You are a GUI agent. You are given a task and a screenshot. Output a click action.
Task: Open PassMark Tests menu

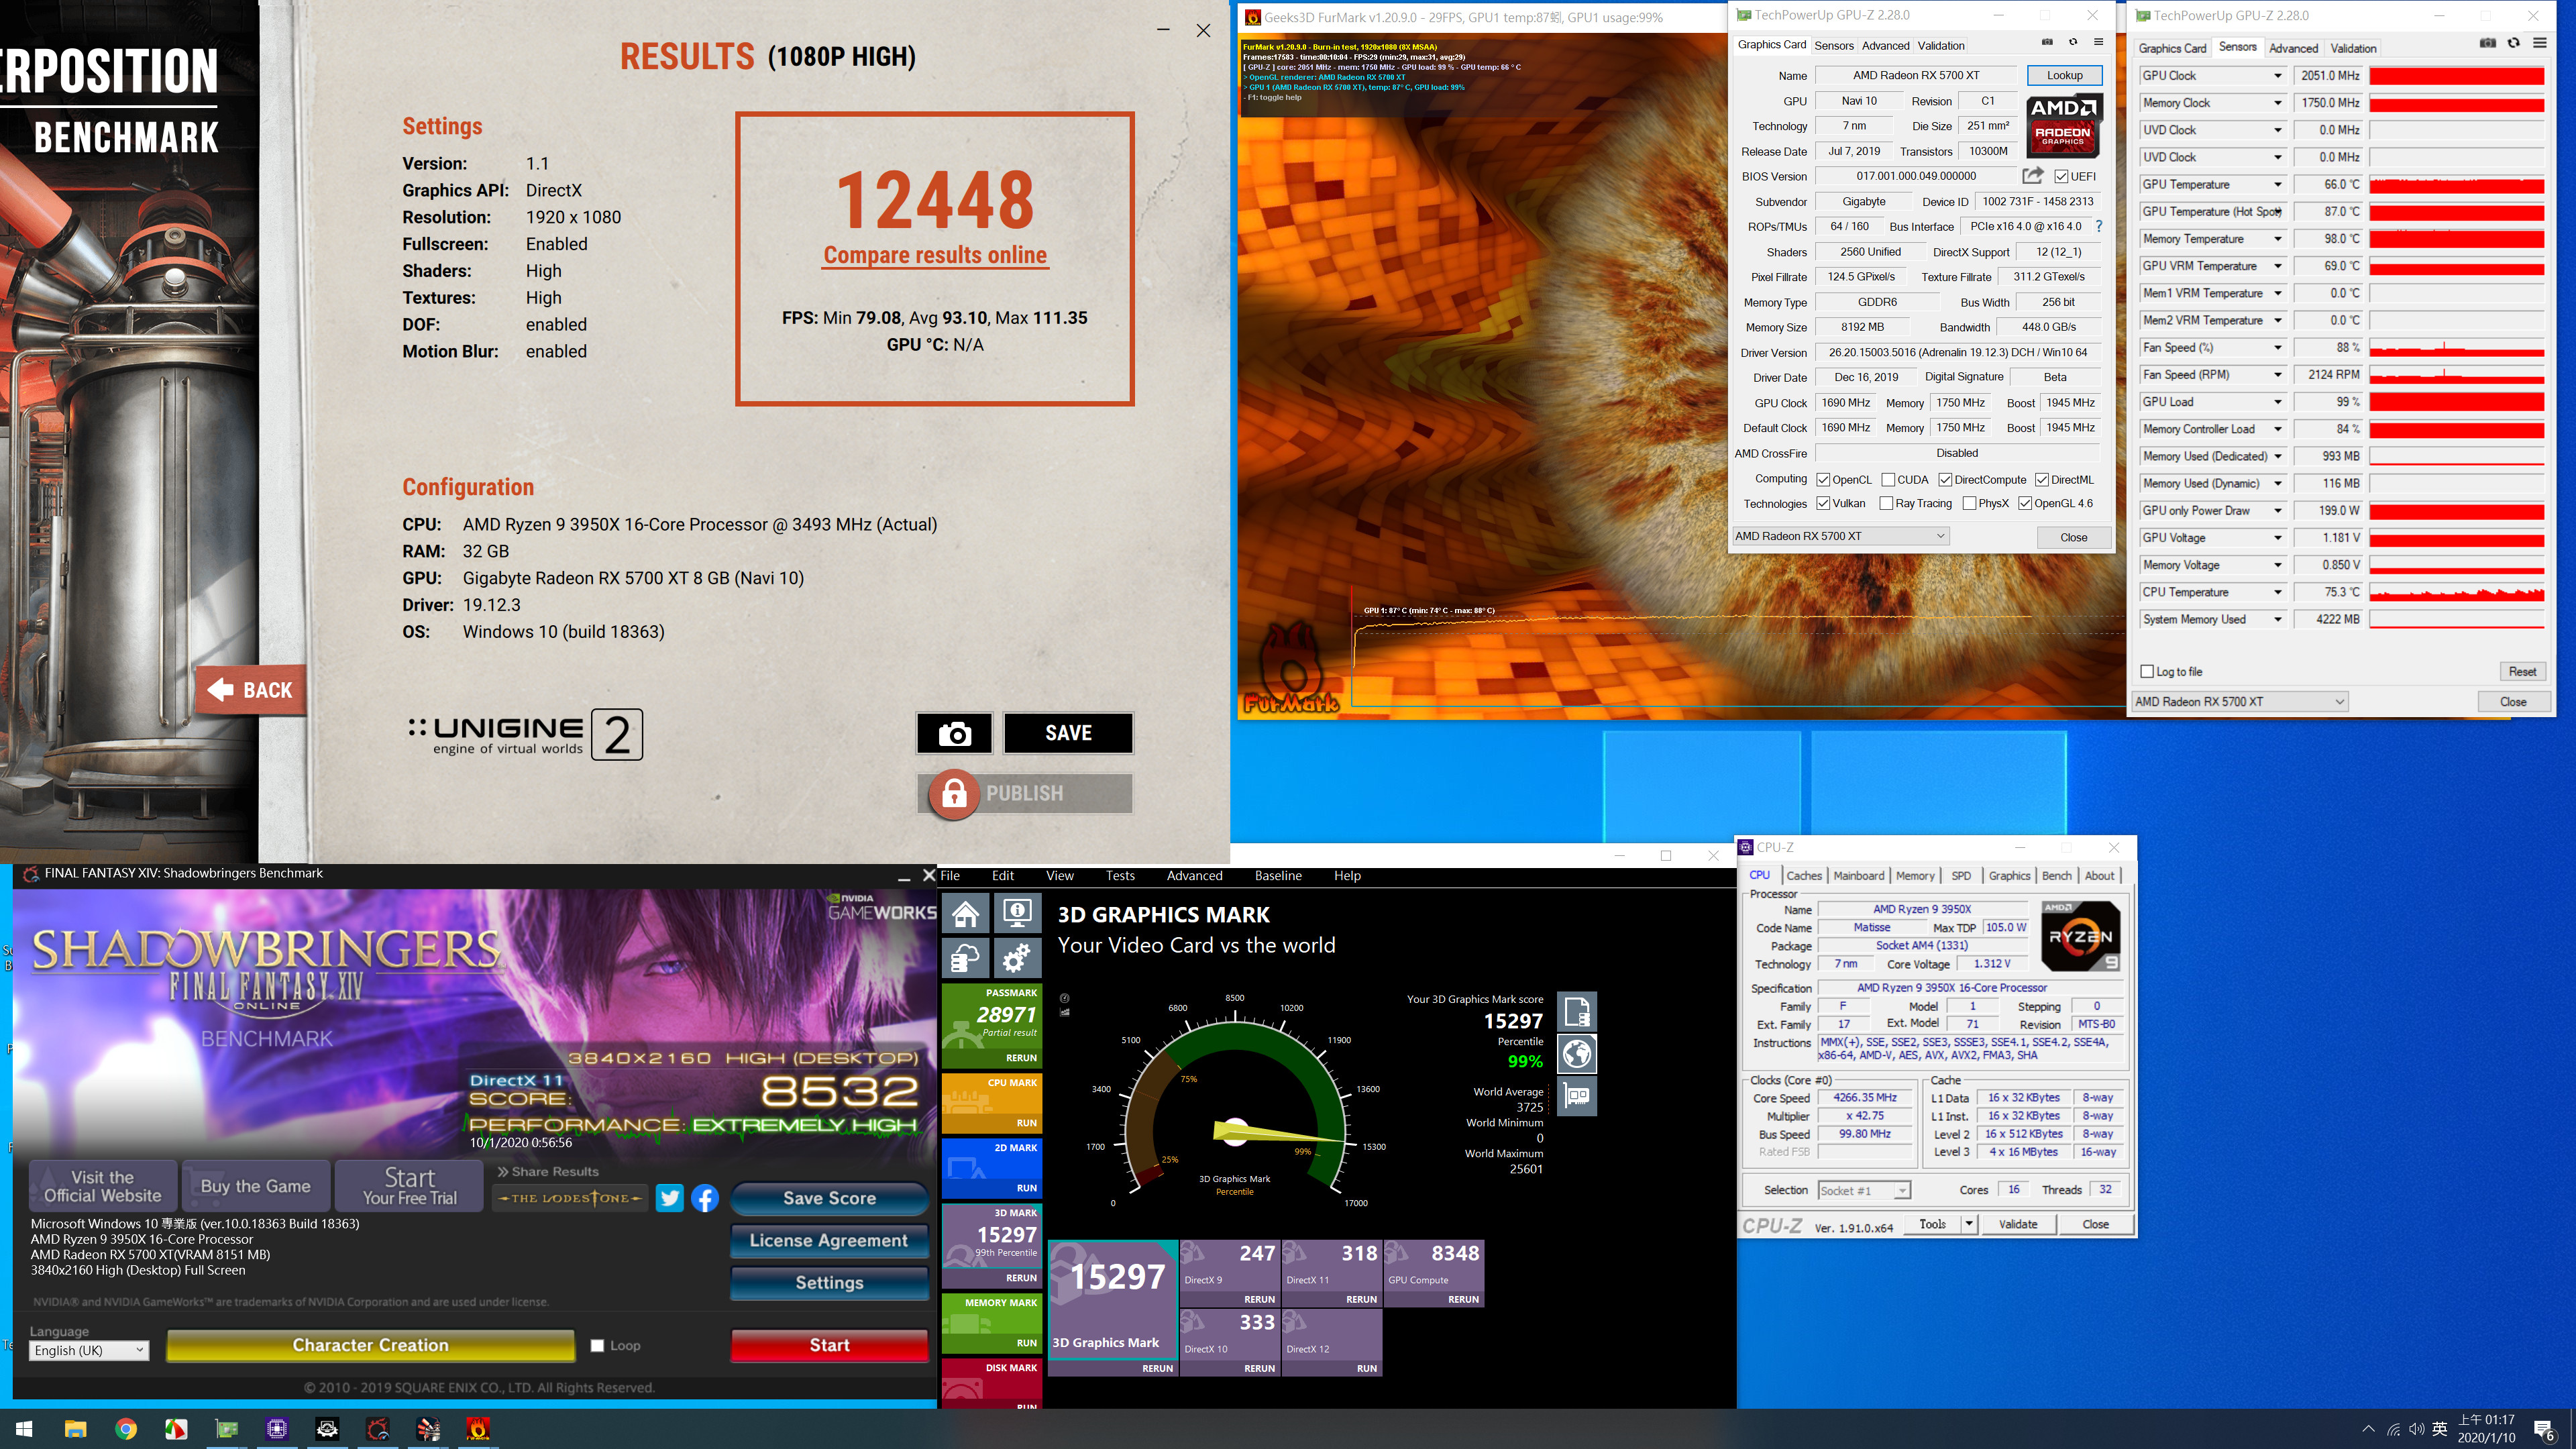1120,875
